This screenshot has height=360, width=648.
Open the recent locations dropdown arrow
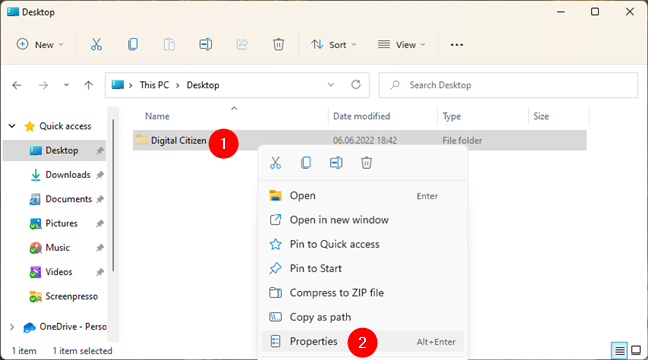[66, 85]
